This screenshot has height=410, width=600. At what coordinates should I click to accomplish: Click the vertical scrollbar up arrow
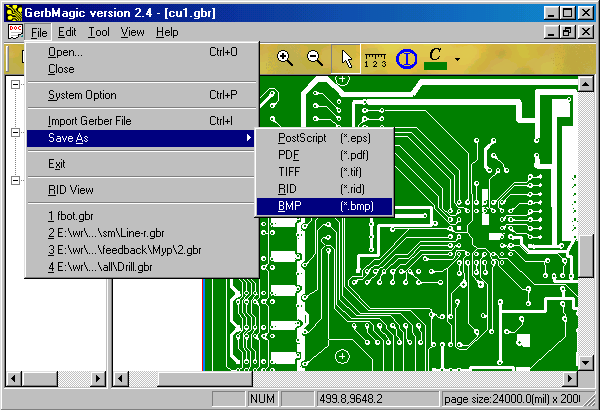click(585, 84)
